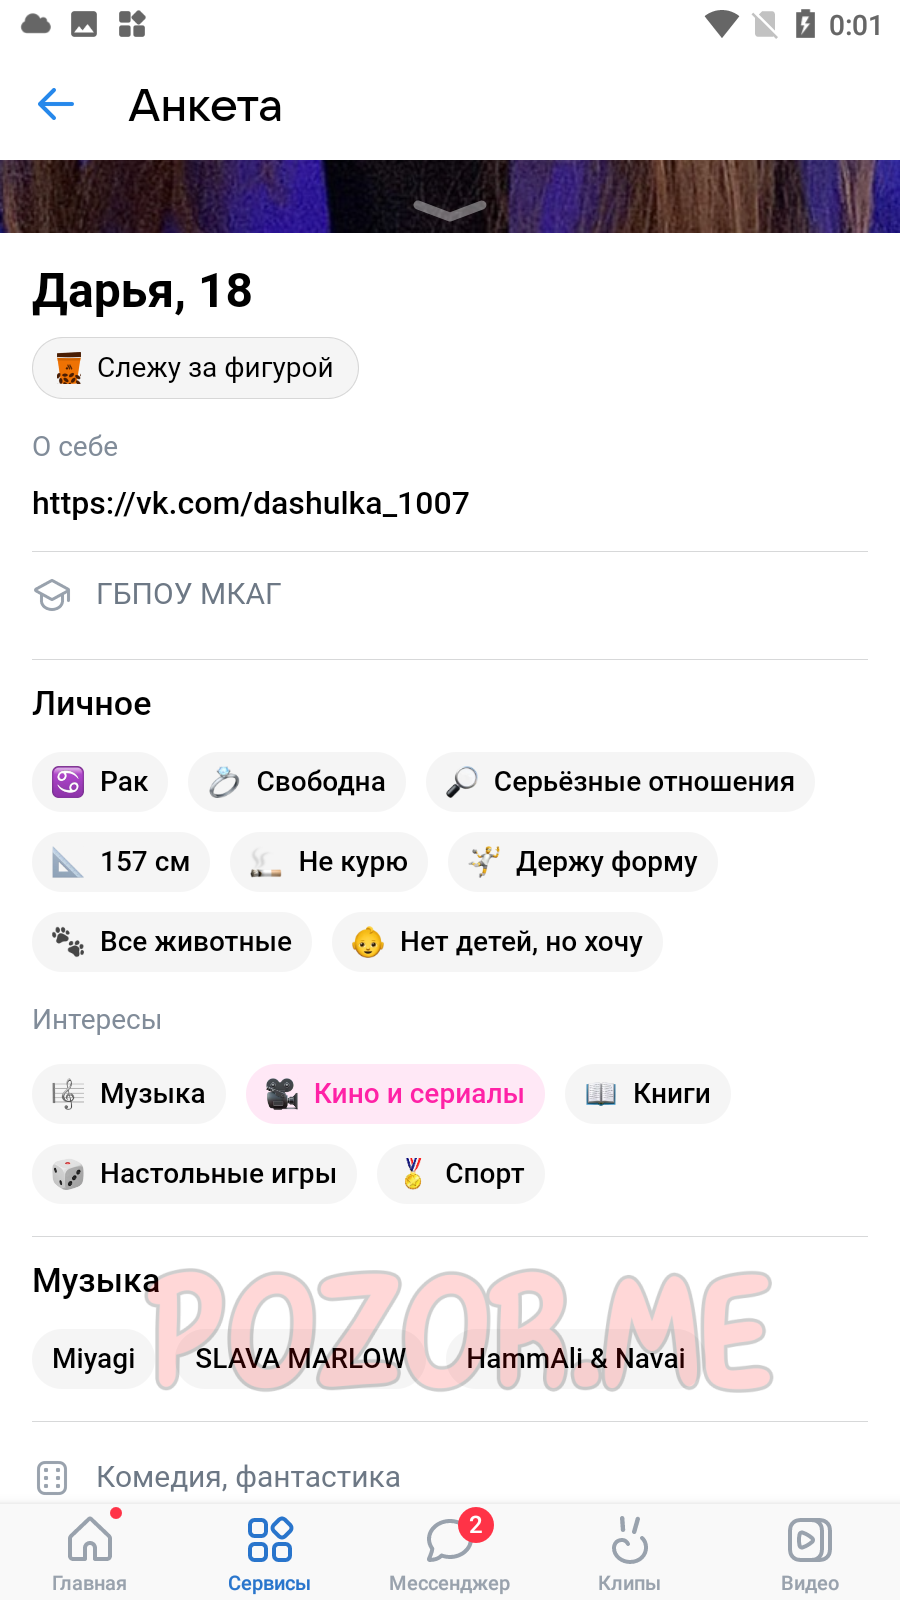Select the Сервисы tab in bottom bar
The image size is (900, 1600).
(270, 1552)
